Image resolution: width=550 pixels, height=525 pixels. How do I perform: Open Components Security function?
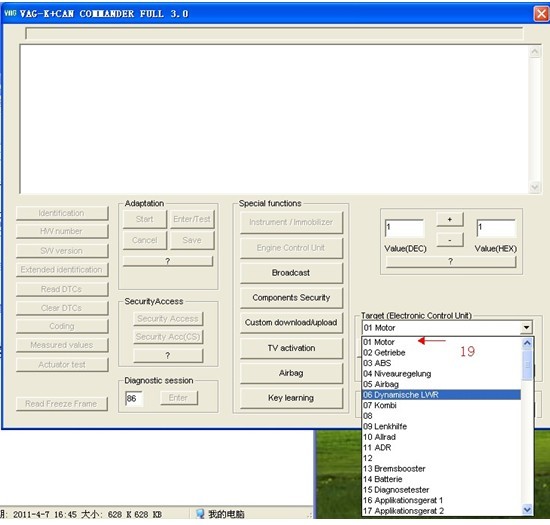pyautogui.click(x=291, y=298)
